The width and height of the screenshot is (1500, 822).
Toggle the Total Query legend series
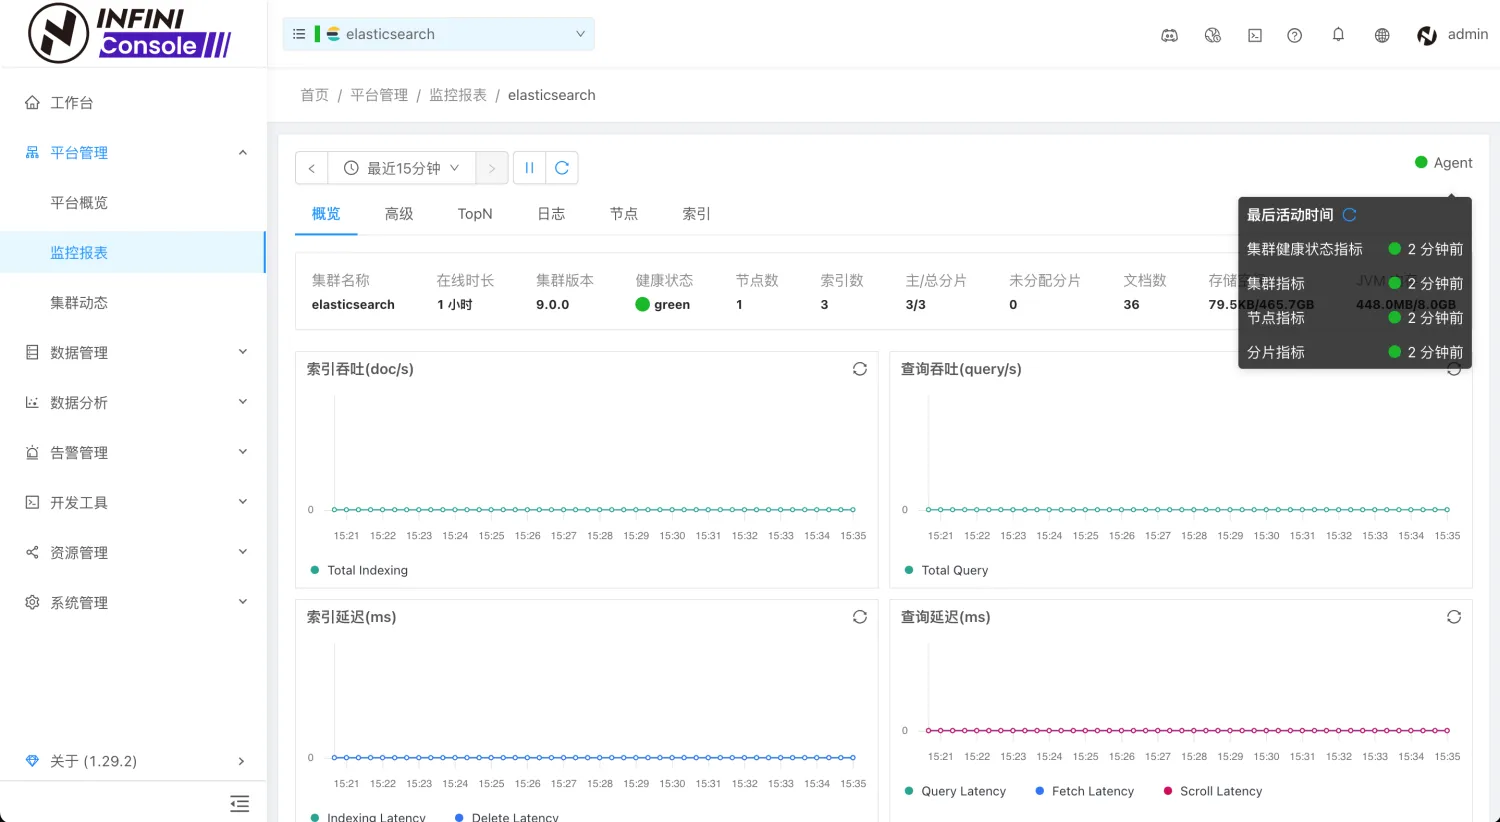point(946,570)
